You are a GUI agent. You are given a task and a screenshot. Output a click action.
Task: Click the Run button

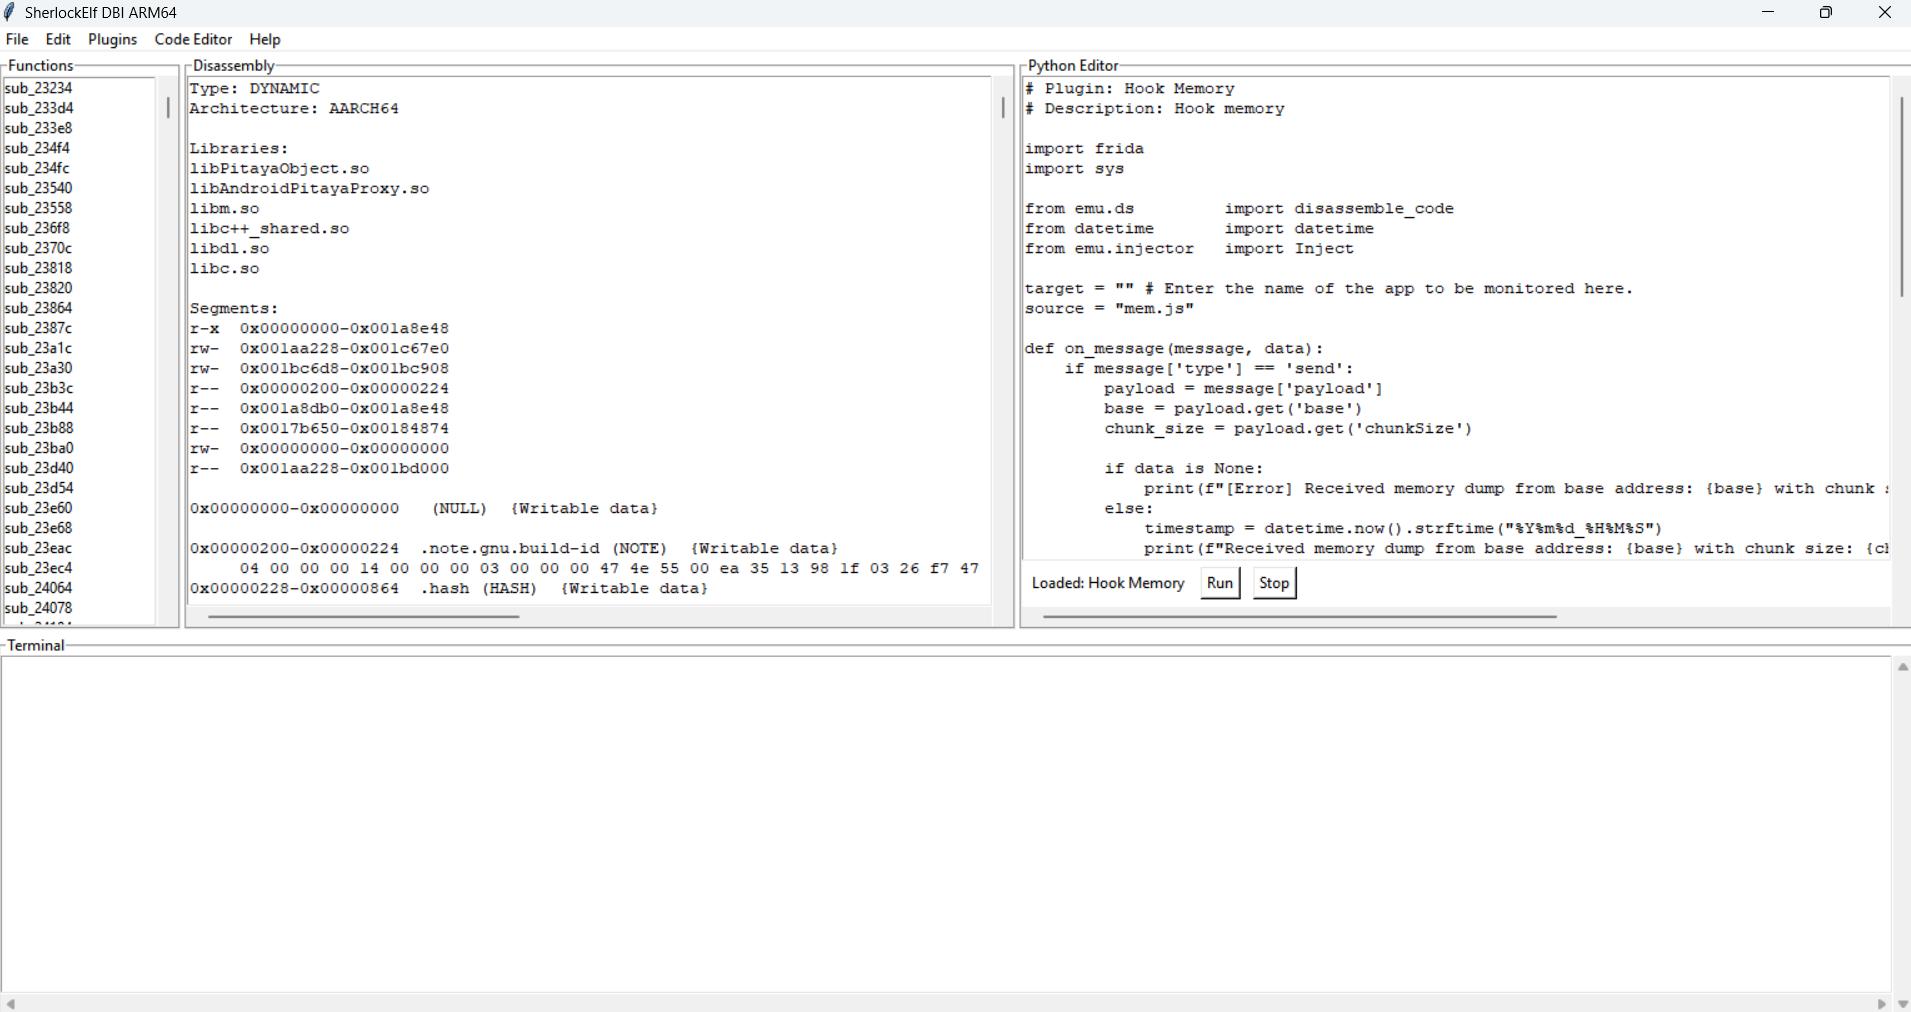coord(1220,583)
